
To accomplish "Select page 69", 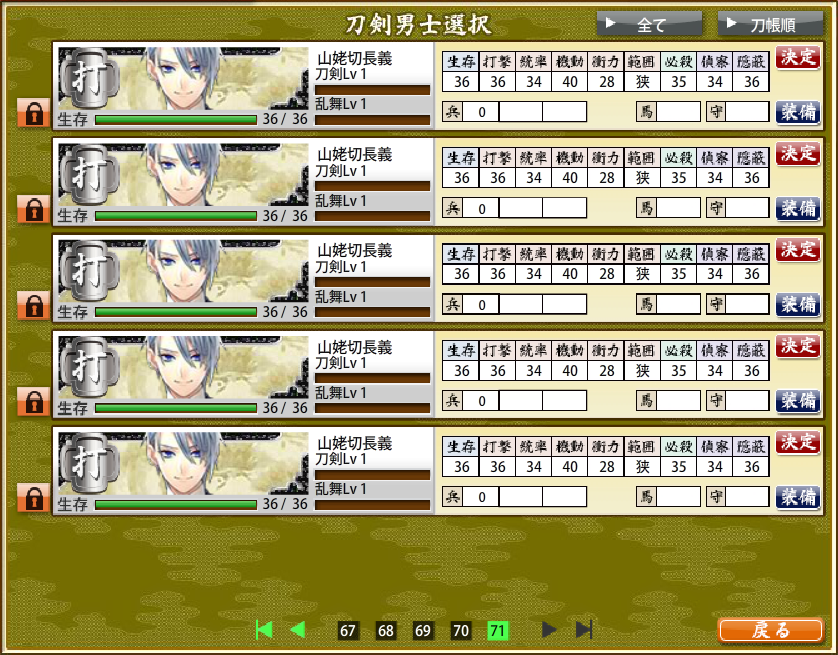I will coord(423,631).
